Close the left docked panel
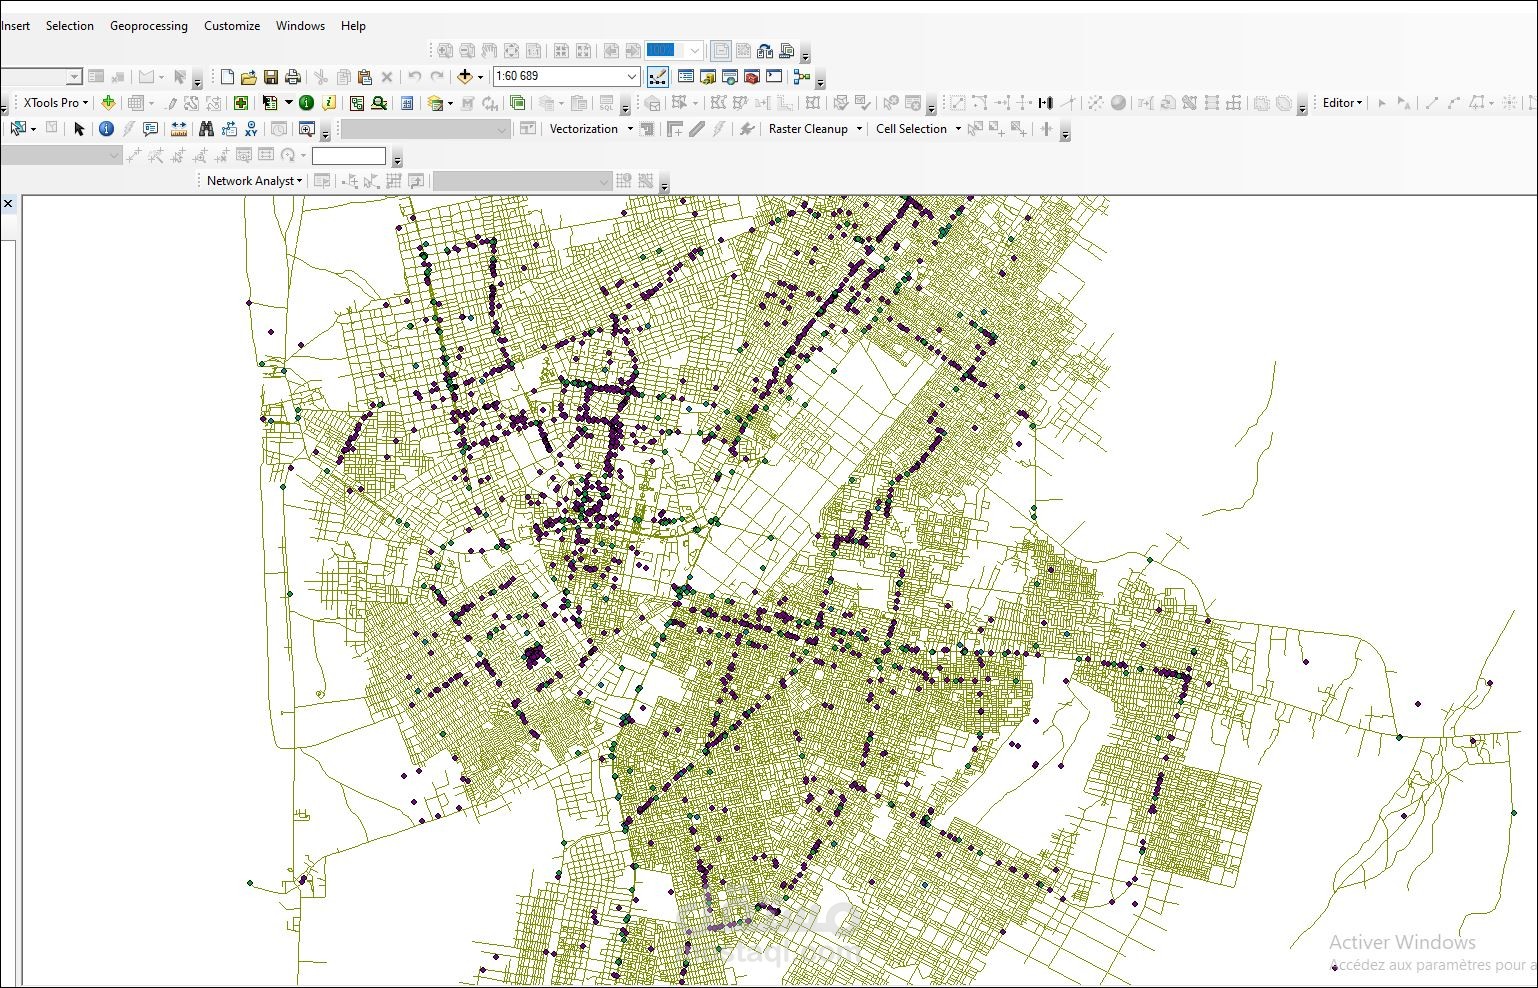This screenshot has width=1538, height=988. (8, 204)
